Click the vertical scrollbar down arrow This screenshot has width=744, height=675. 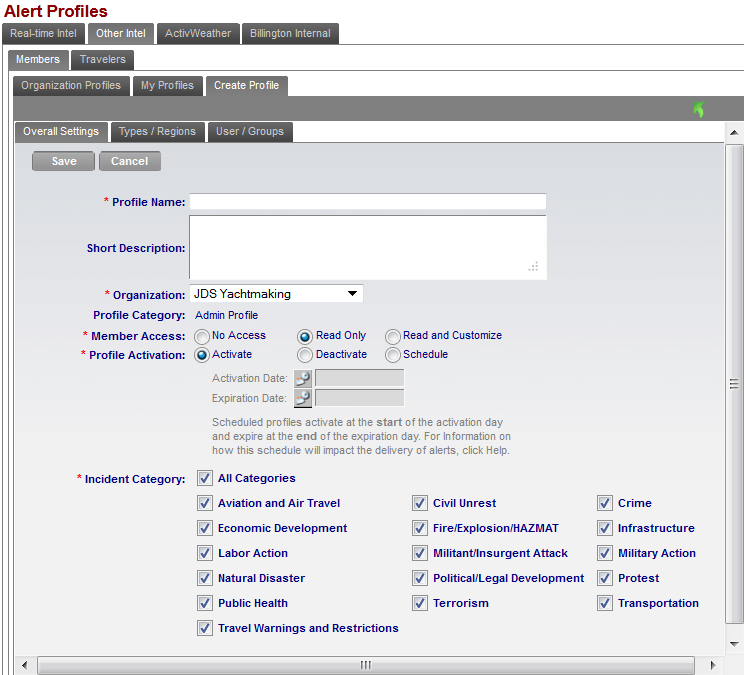tap(734, 643)
